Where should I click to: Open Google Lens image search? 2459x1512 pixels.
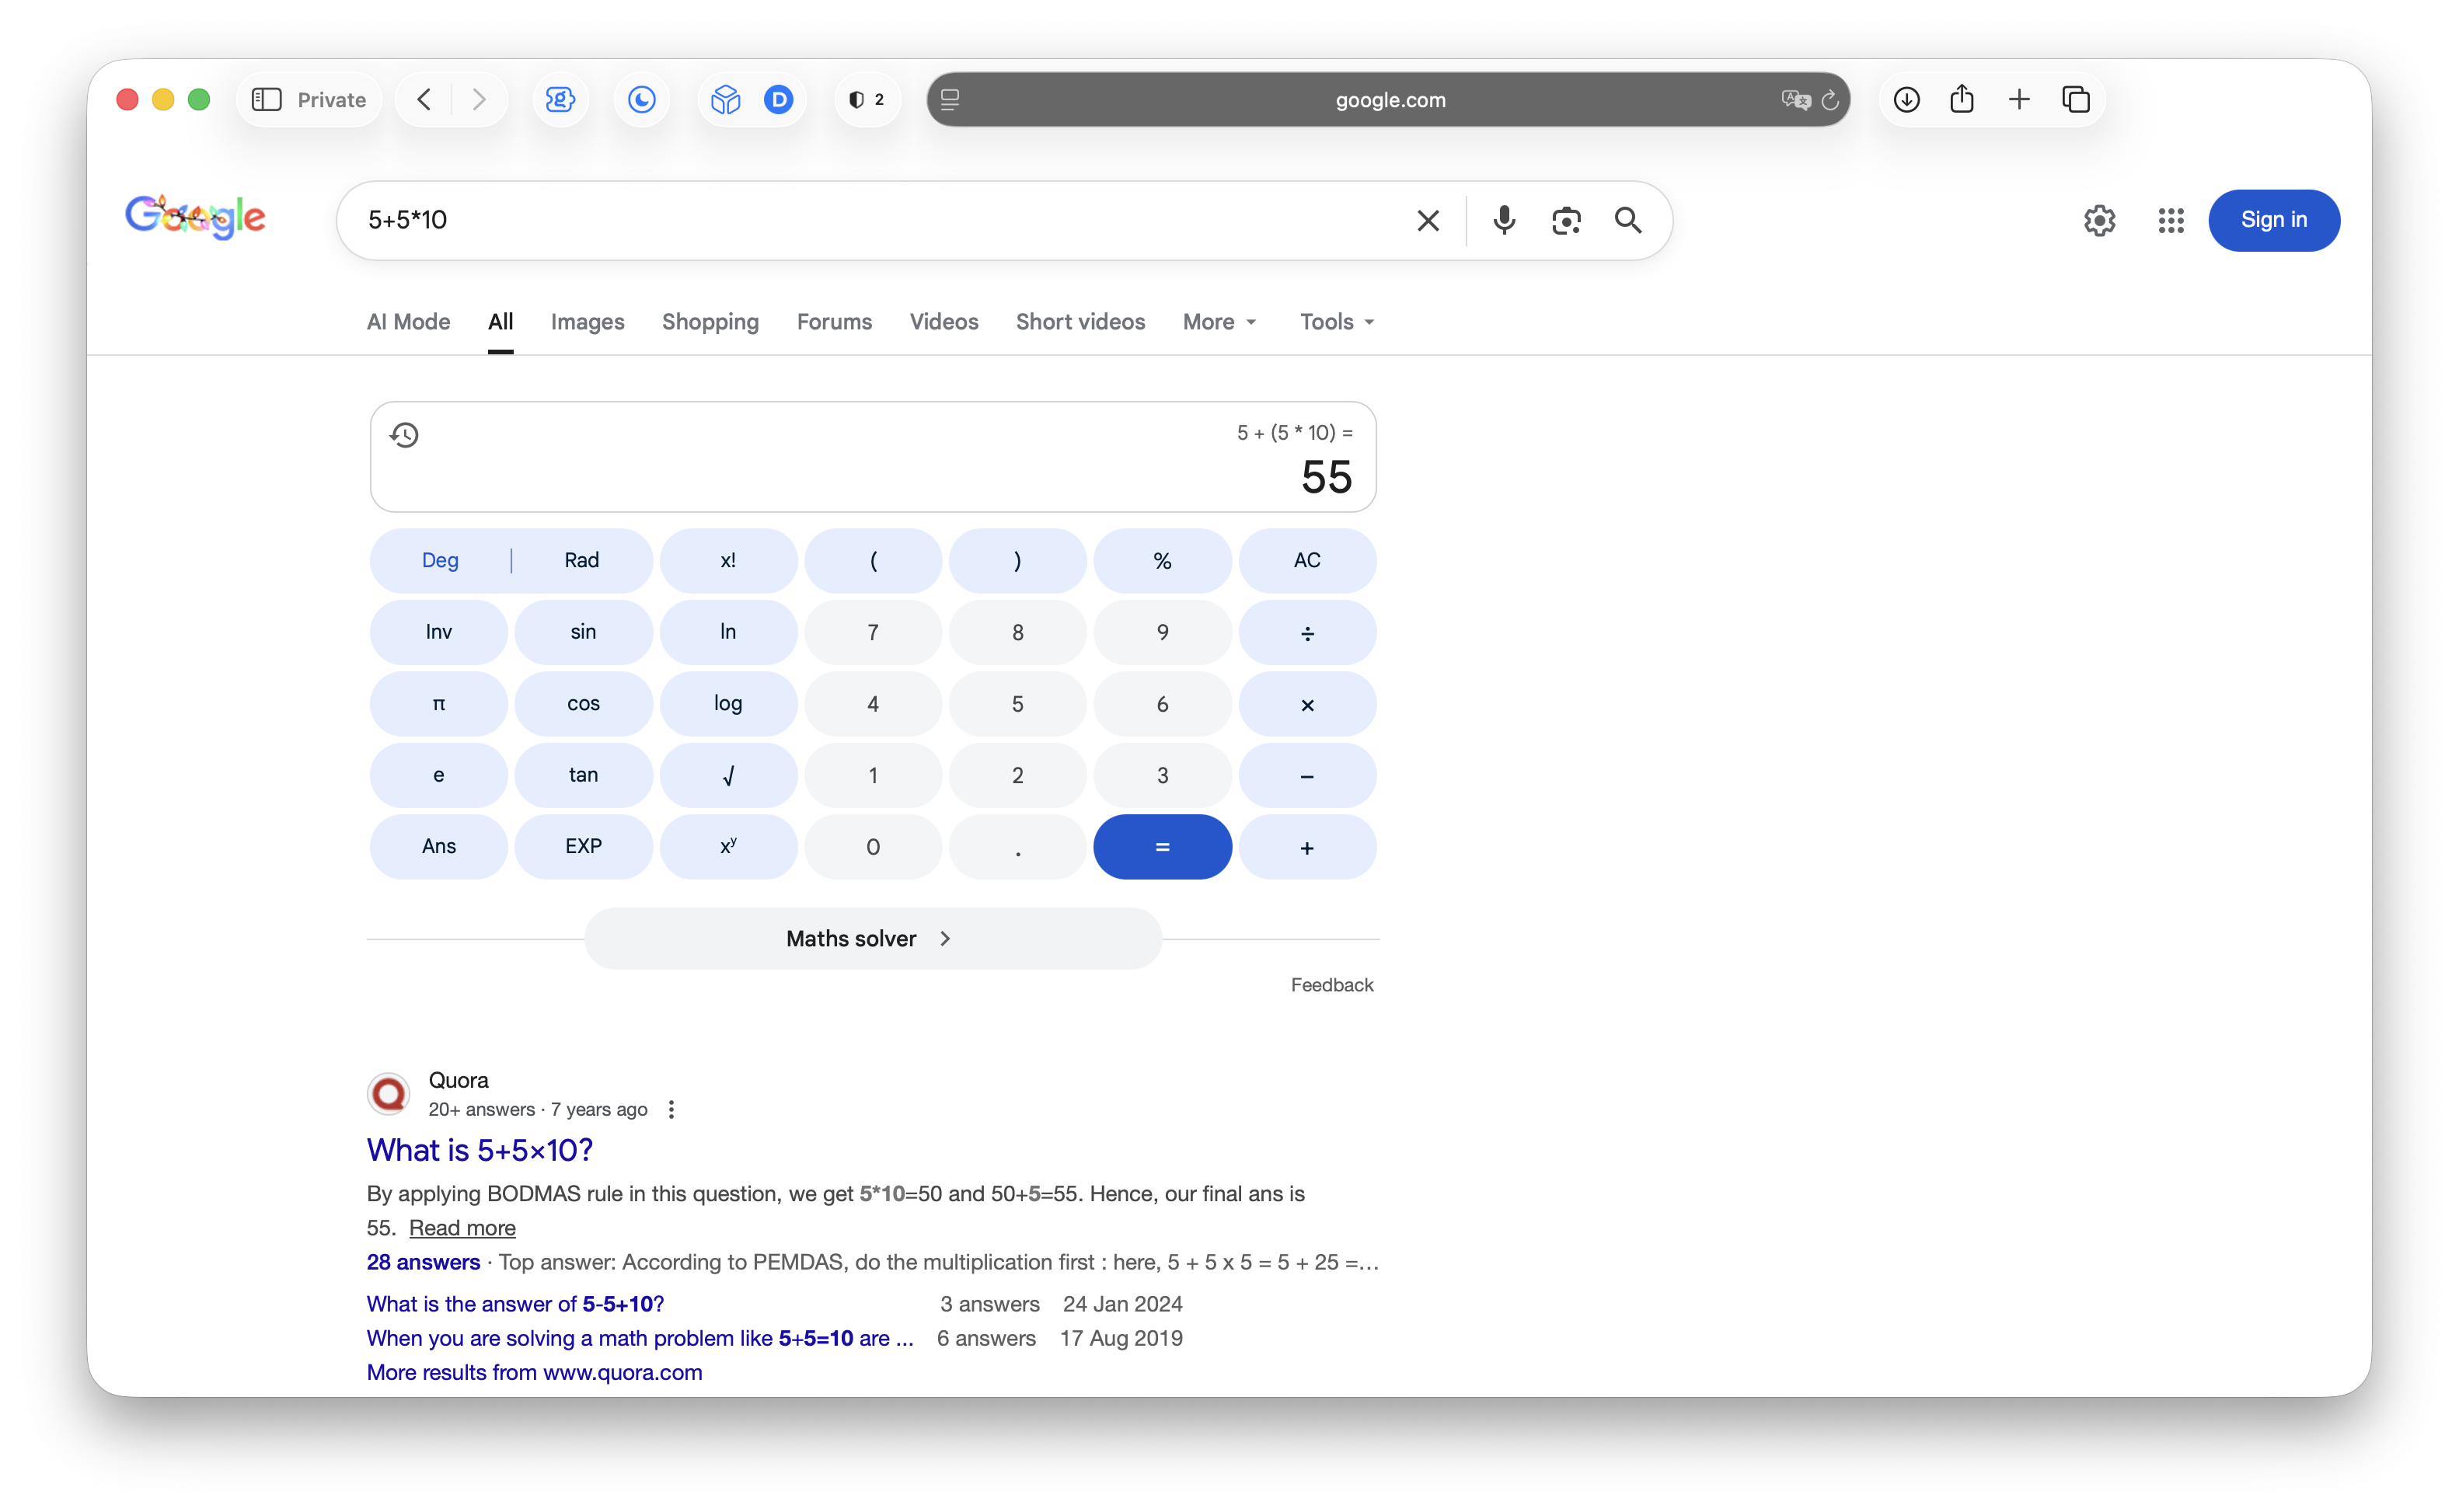pyautogui.click(x=1566, y=220)
